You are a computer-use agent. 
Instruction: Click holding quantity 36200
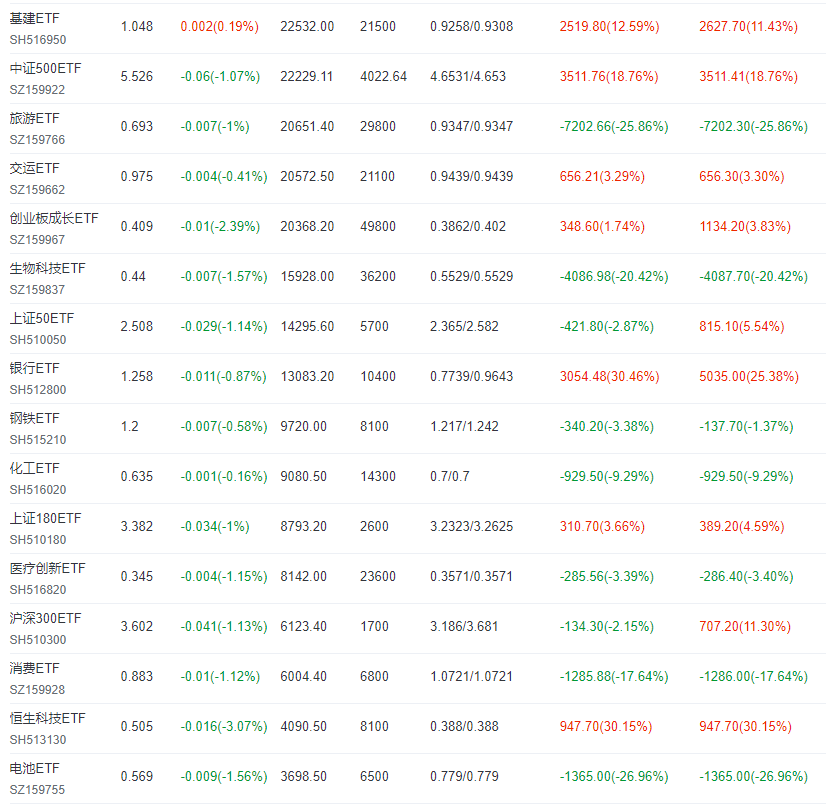[378, 277]
